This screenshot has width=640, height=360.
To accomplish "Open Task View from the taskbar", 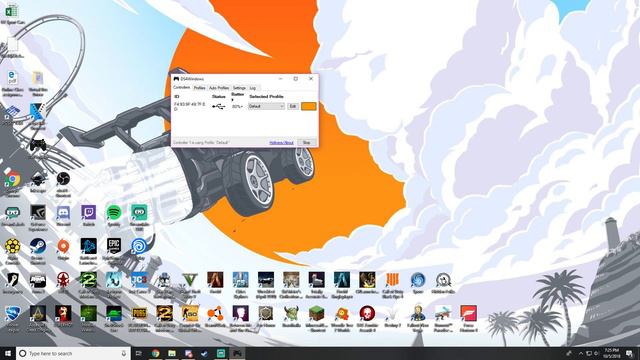I will (138, 353).
